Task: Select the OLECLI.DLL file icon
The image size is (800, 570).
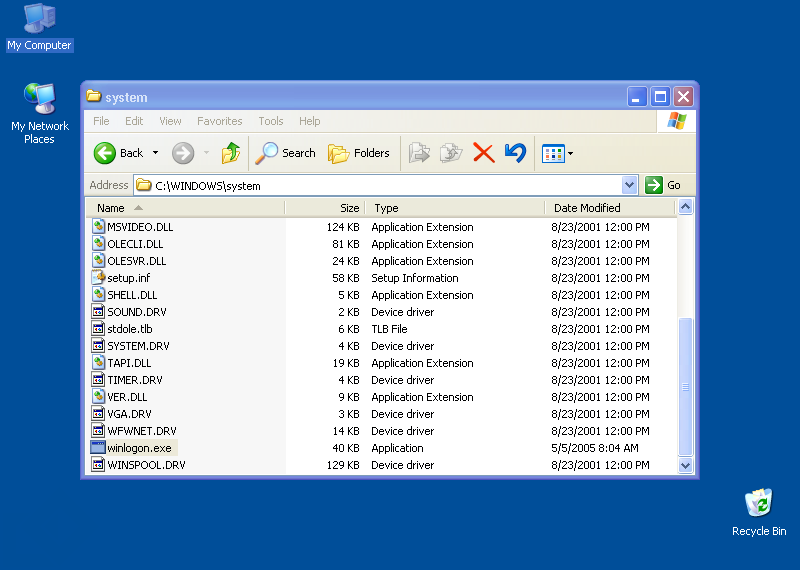Action: pyautogui.click(x=98, y=243)
